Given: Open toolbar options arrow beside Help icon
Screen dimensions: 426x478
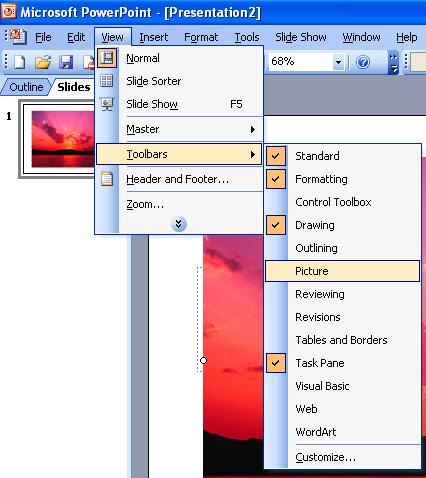Looking at the screenshot, I should click(x=393, y=62).
